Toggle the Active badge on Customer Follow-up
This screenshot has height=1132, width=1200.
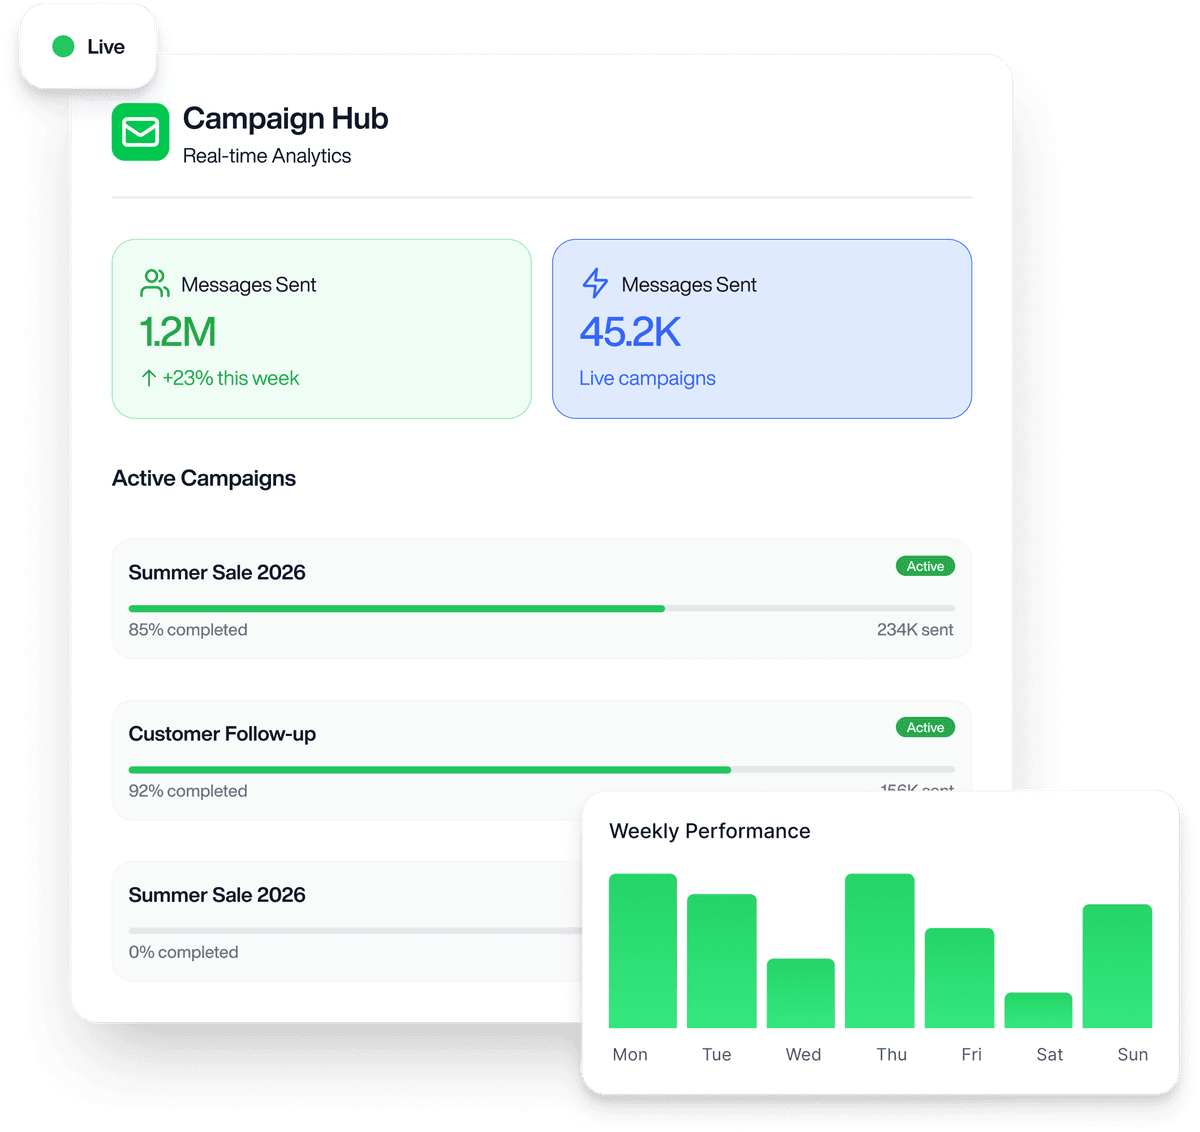(x=924, y=727)
